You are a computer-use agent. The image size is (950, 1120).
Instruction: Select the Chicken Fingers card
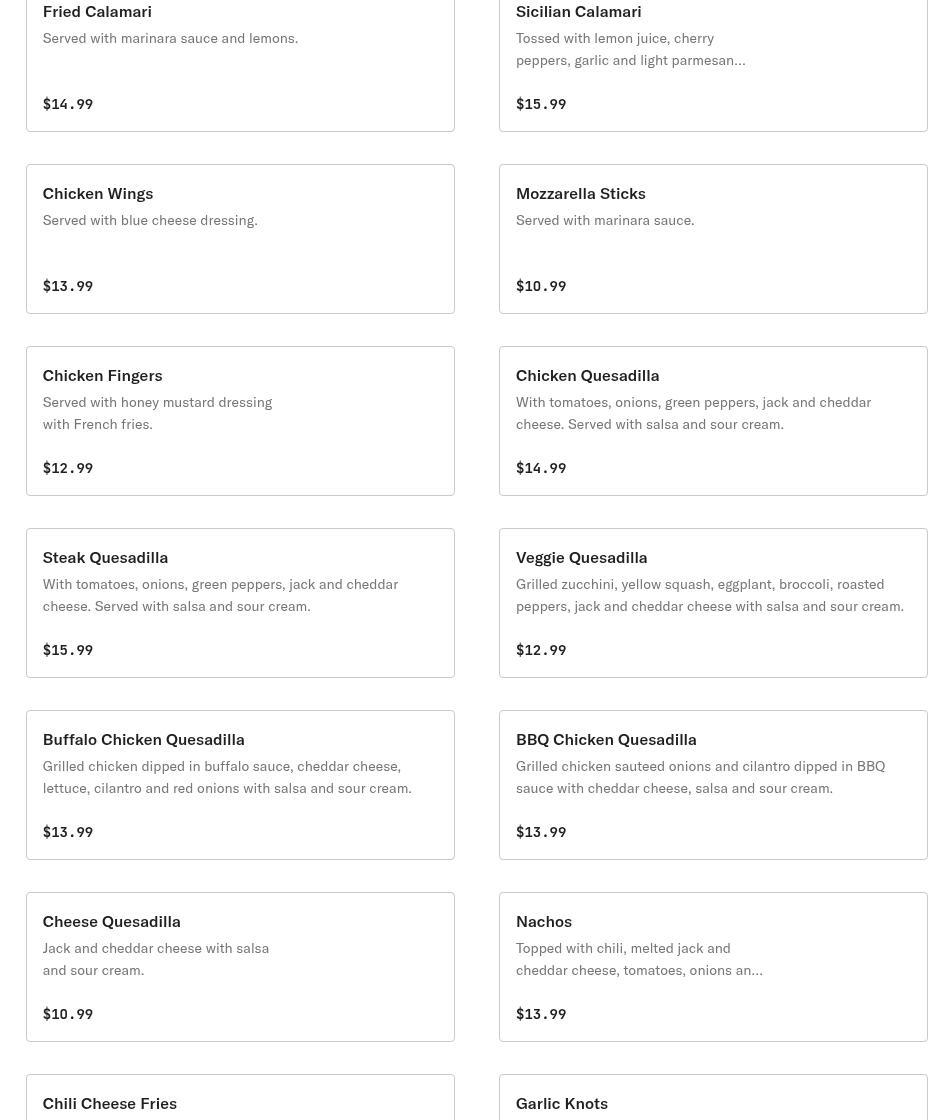click(240, 421)
